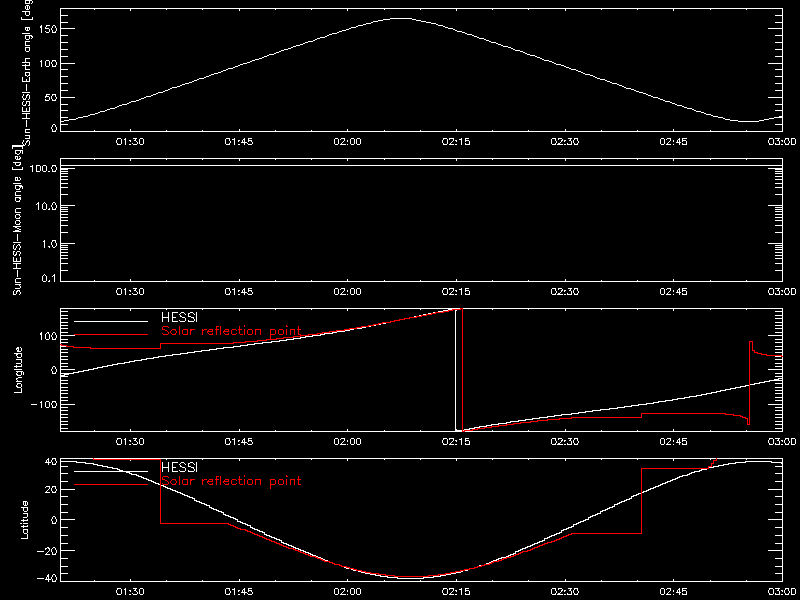Click the red legend line sample in Latitude plot

tap(111, 485)
